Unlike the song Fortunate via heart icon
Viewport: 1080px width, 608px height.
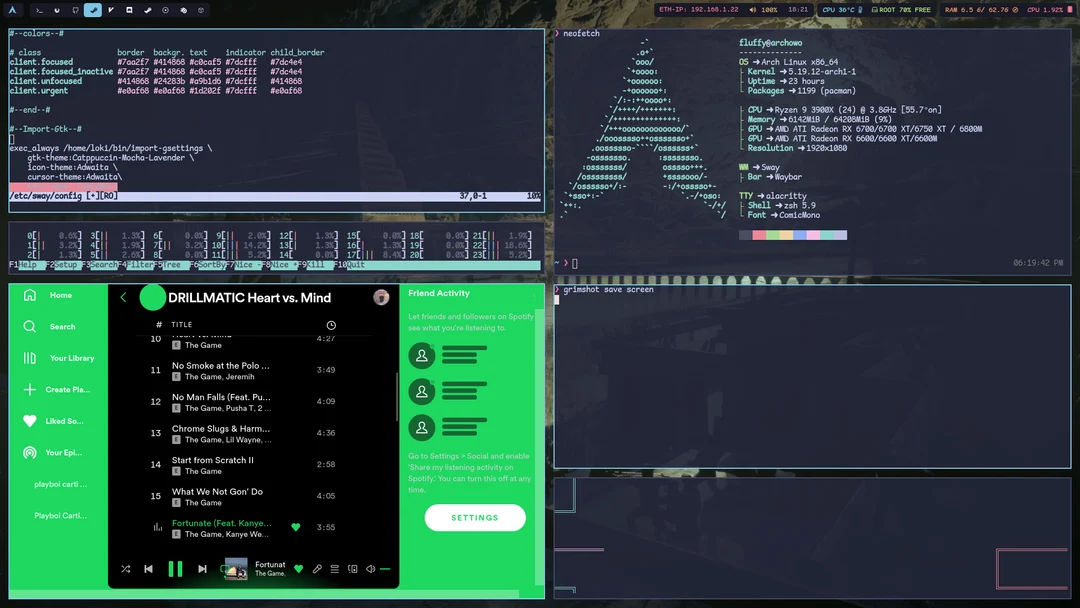[x=298, y=568]
